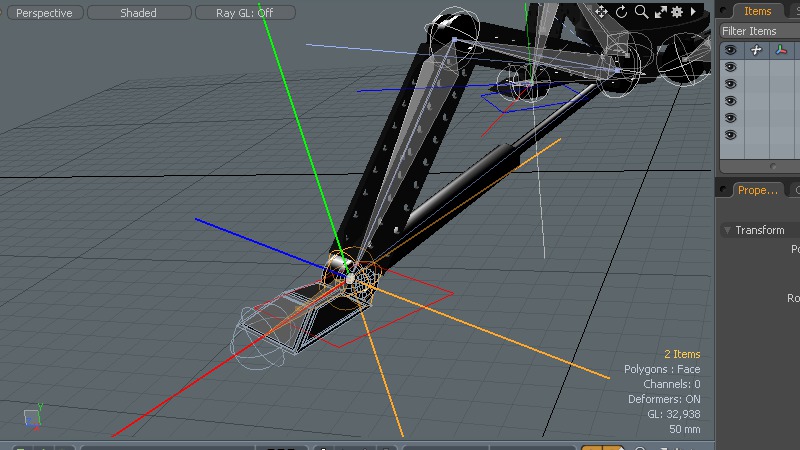This screenshot has height=450, width=800.
Task: Switch to the Properties tab
Action: (756, 190)
